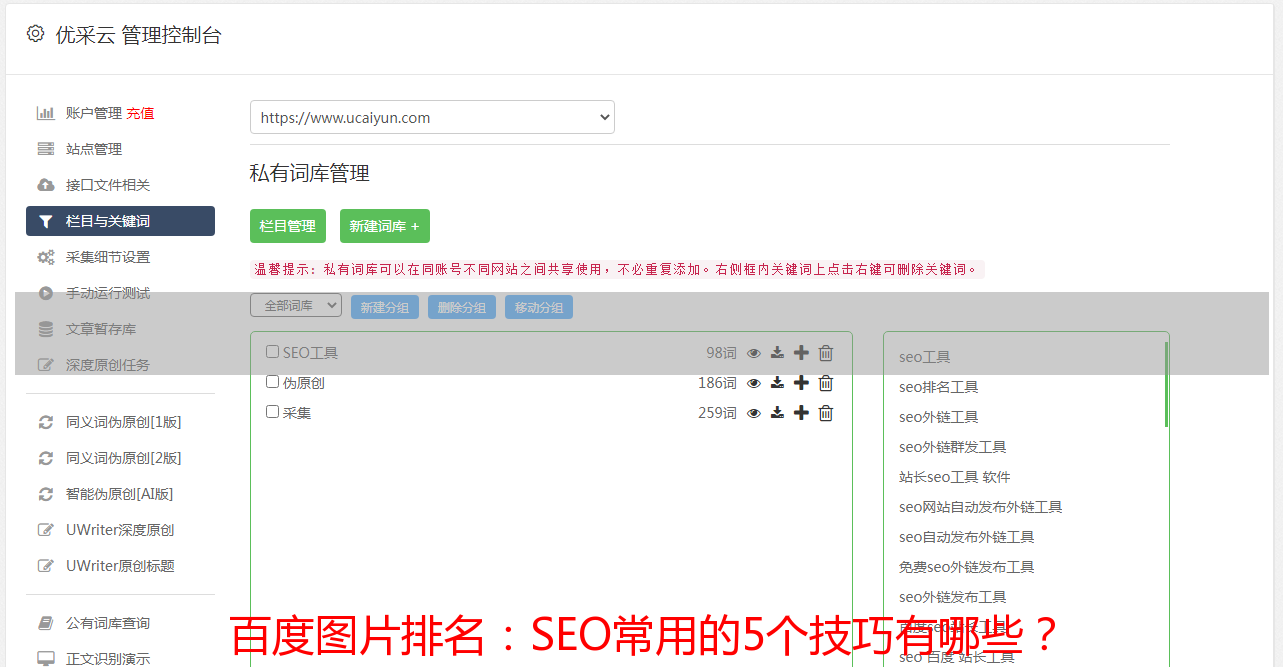Image resolution: width=1283 pixels, height=667 pixels.
Task: Click the edit icon beside UWriter深度原创
Action: coord(45,530)
